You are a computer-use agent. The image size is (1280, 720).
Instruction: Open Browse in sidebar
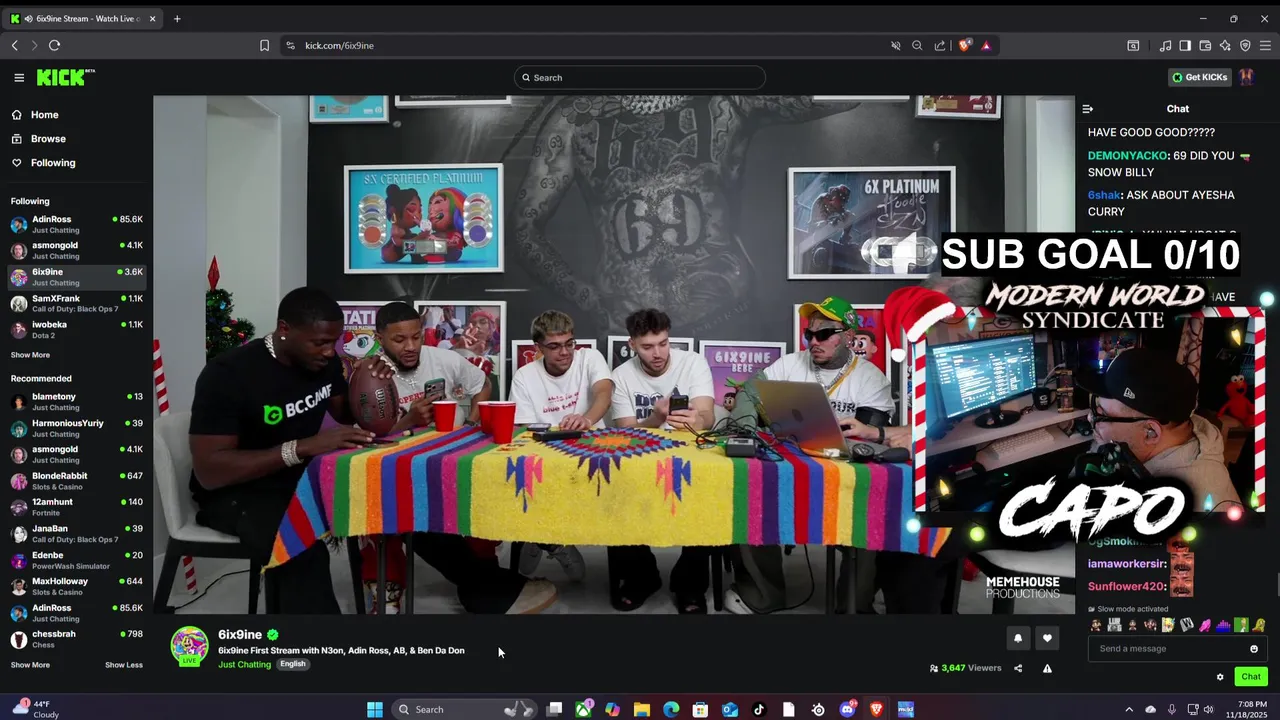tap(47, 139)
